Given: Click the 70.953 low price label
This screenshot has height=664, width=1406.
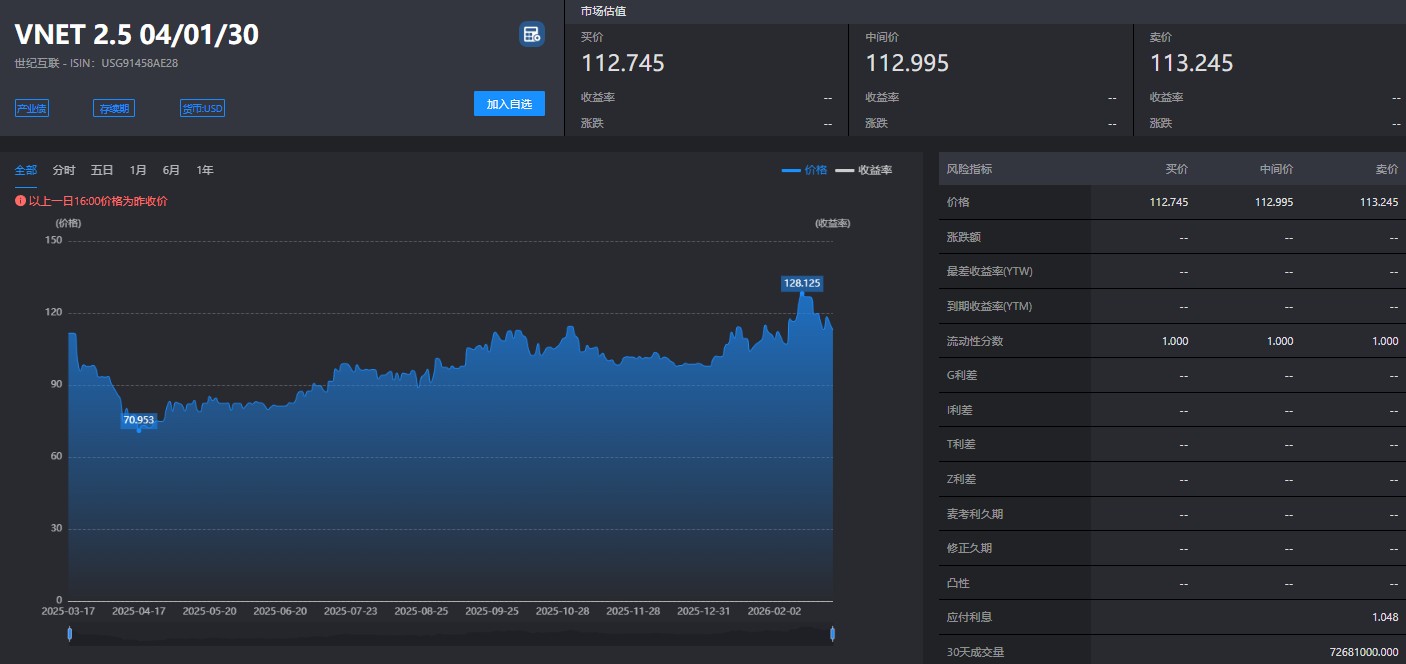Looking at the screenshot, I should click(138, 420).
